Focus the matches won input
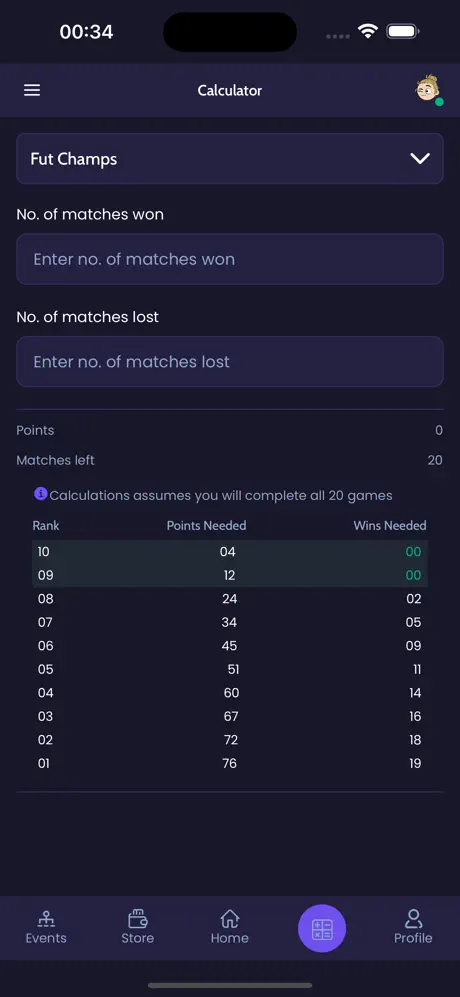 230,259
